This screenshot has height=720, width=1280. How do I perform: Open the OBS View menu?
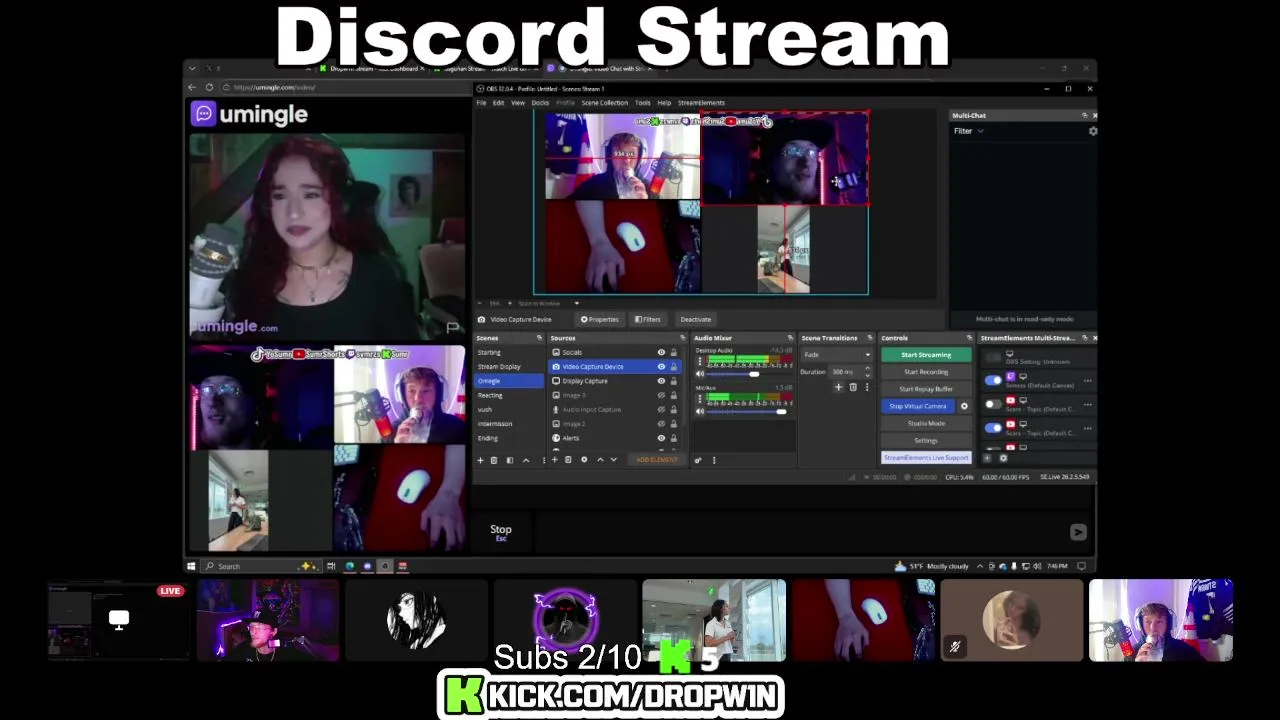(x=518, y=102)
